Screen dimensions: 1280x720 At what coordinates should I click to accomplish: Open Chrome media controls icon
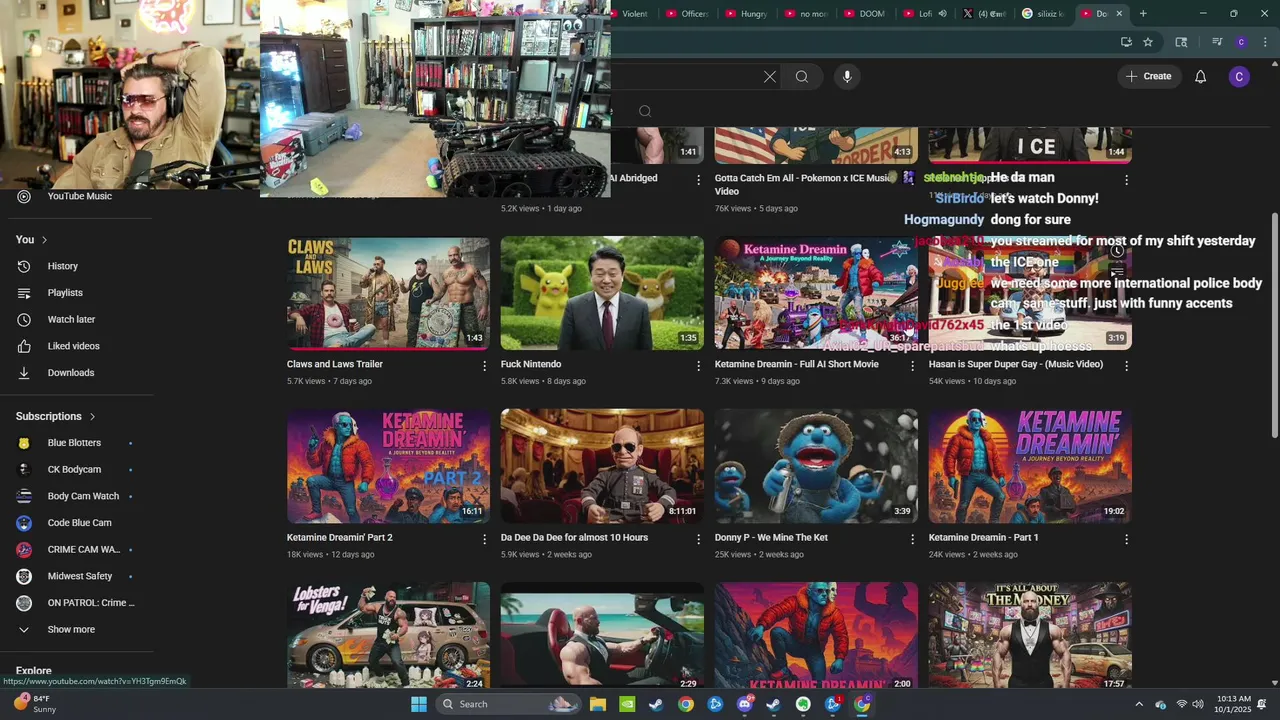(x=1217, y=42)
